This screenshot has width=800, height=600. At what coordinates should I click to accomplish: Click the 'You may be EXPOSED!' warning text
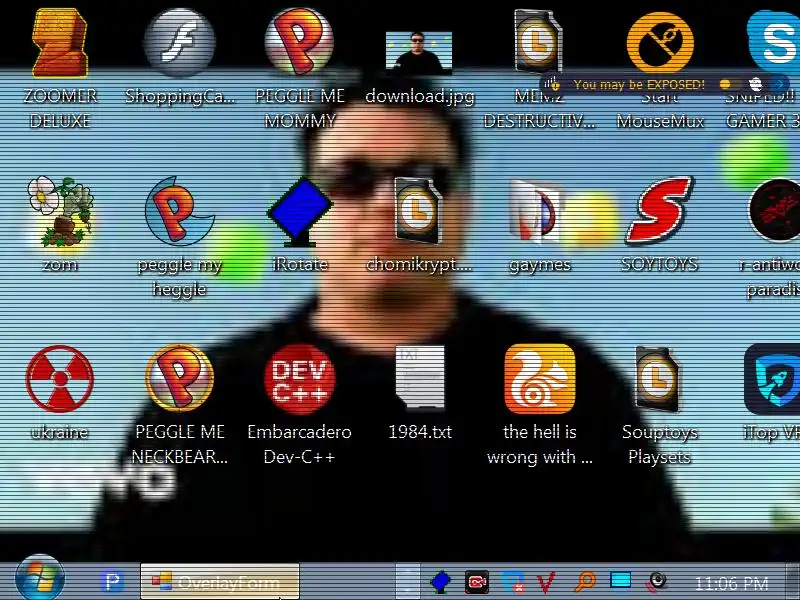(639, 84)
